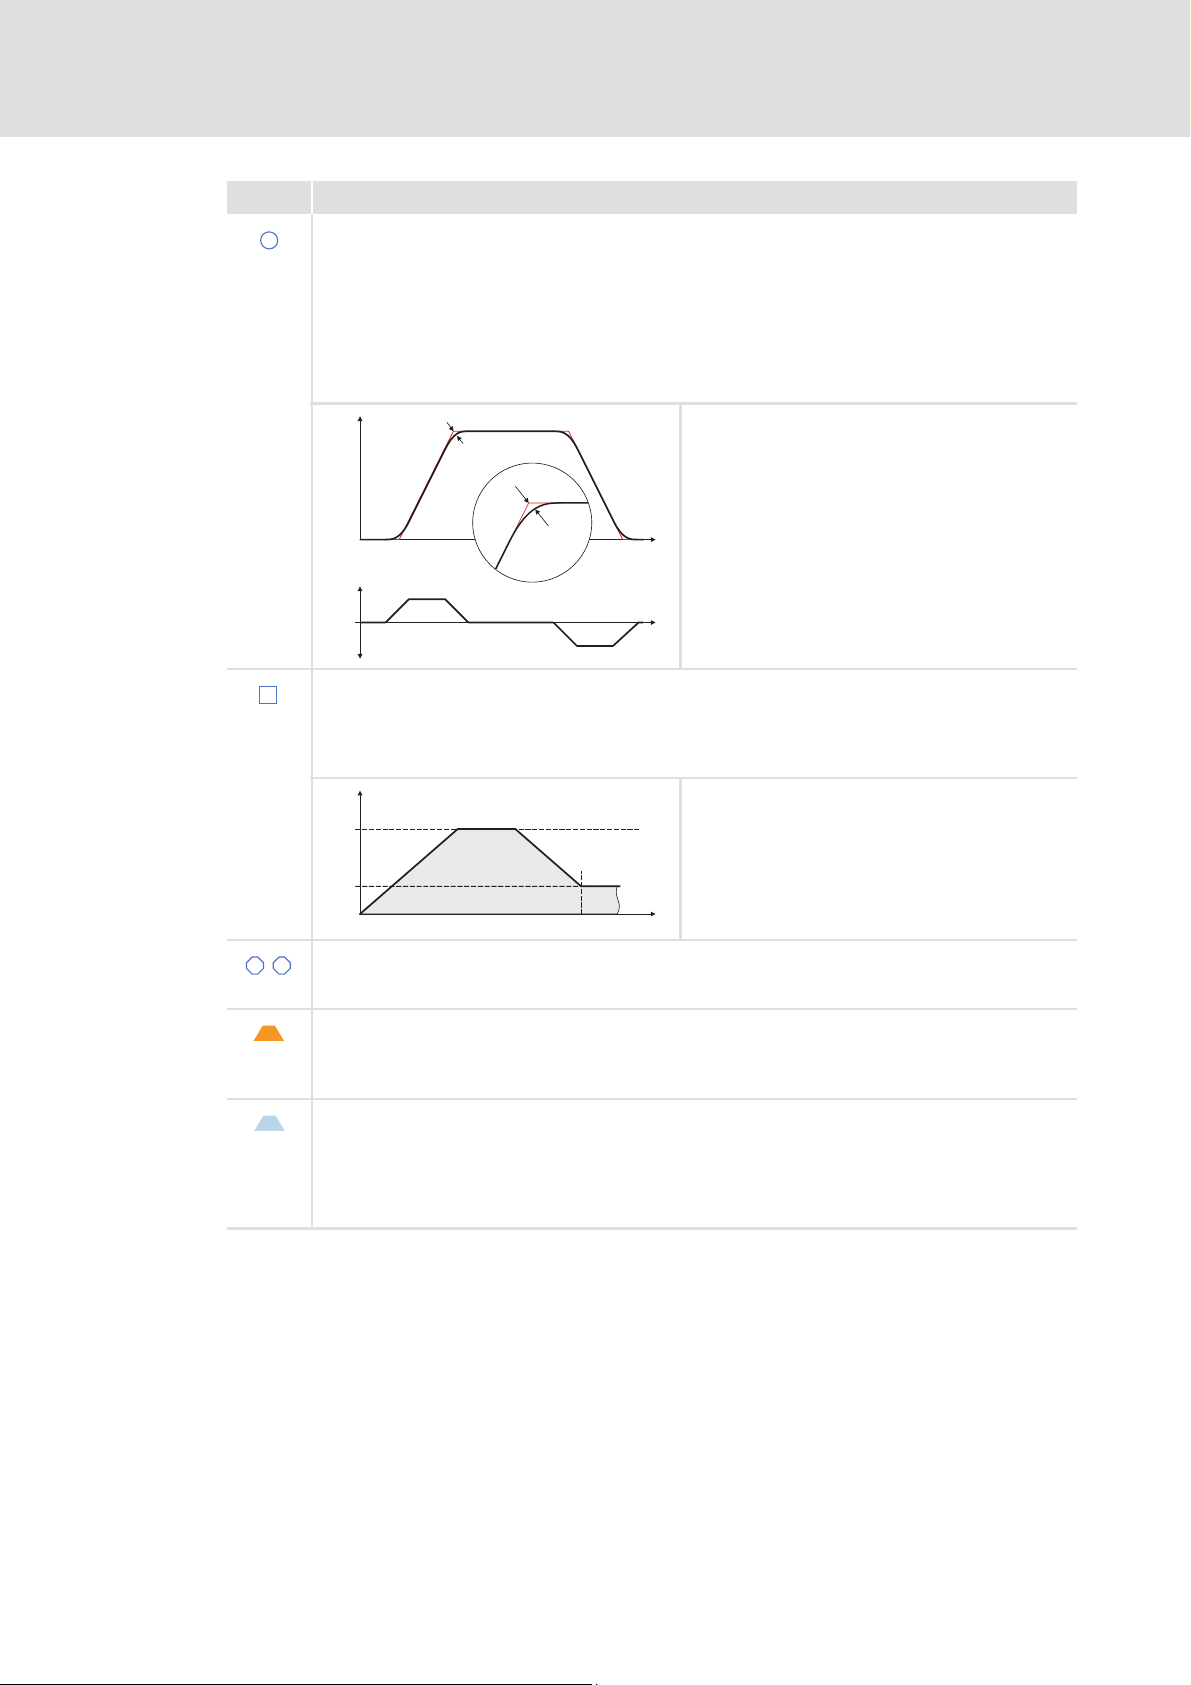Click the narrow gray header cell above symbols
This screenshot has height=1685, width=1191.
(268, 197)
